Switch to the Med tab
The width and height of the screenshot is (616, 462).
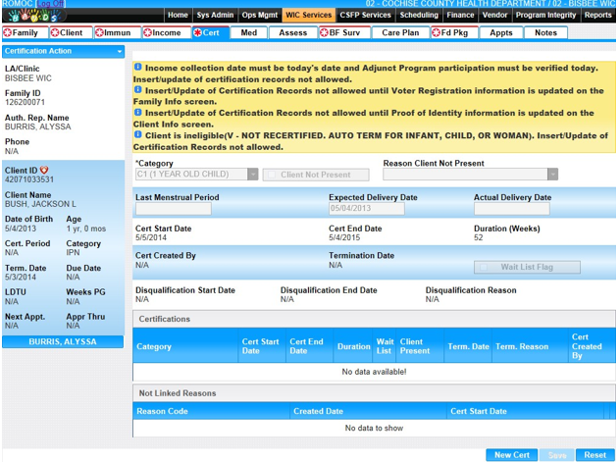(x=249, y=33)
